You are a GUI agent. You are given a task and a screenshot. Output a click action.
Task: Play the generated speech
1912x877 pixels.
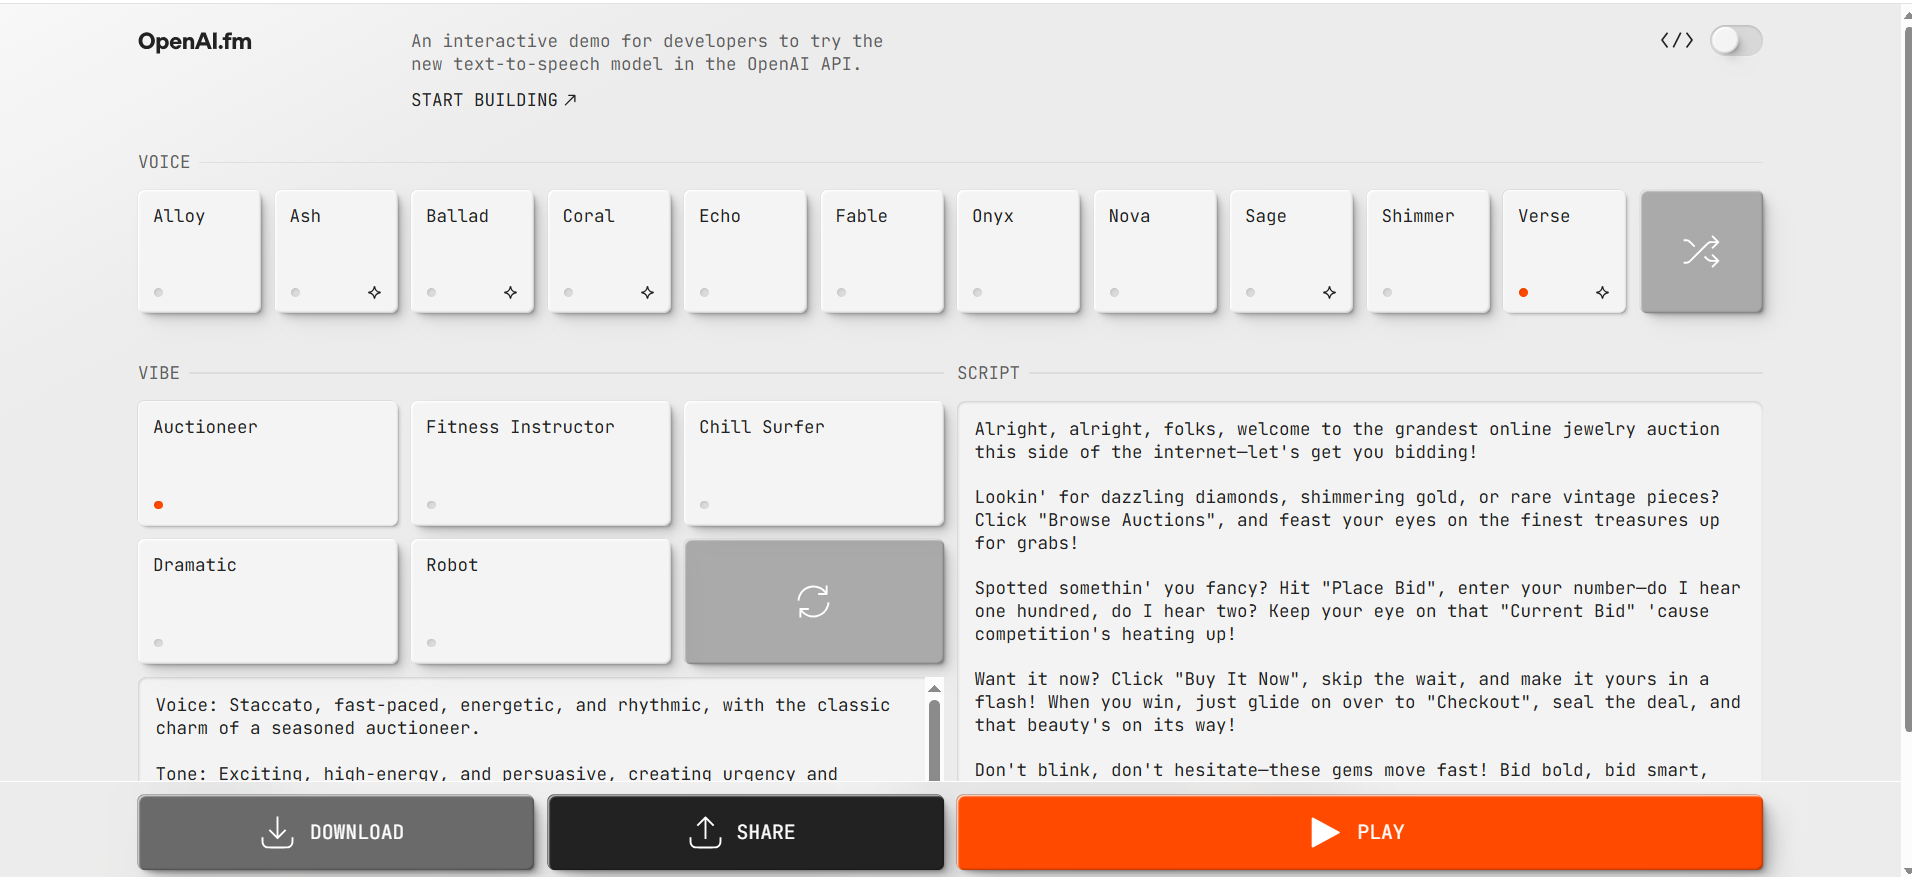[1359, 832]
